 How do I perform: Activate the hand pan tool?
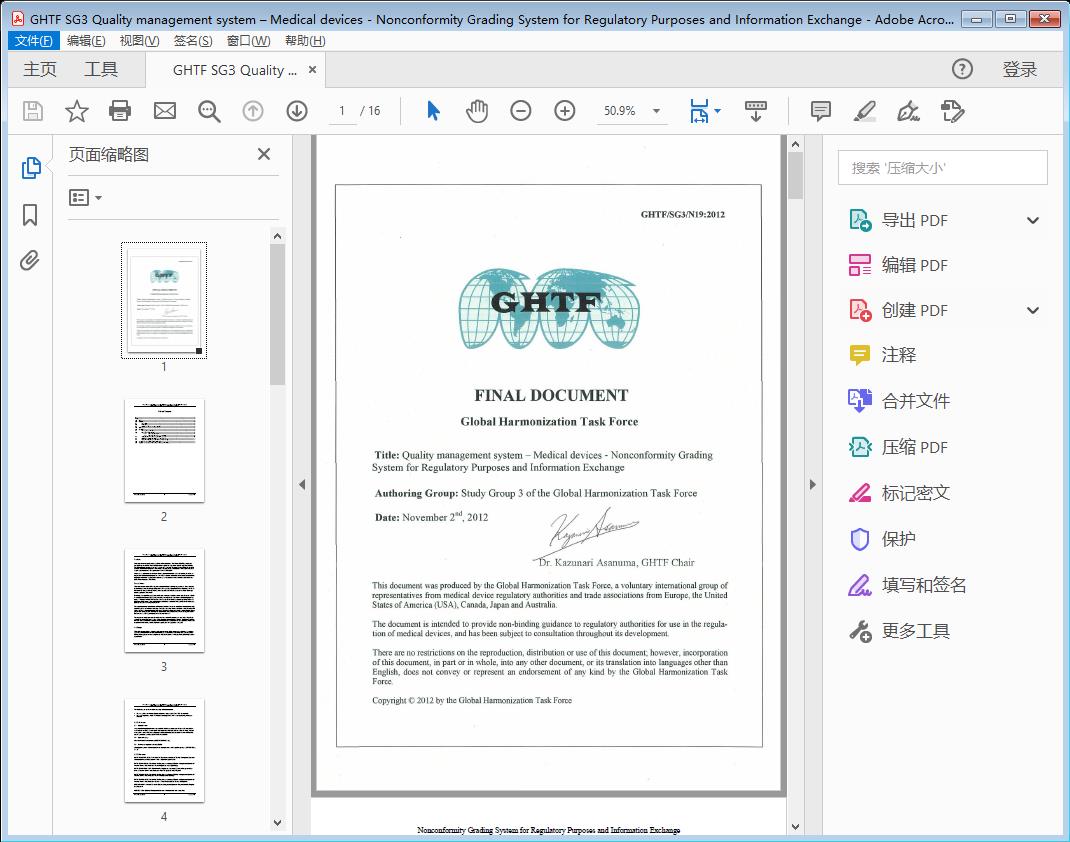click(x=477, y=111)
